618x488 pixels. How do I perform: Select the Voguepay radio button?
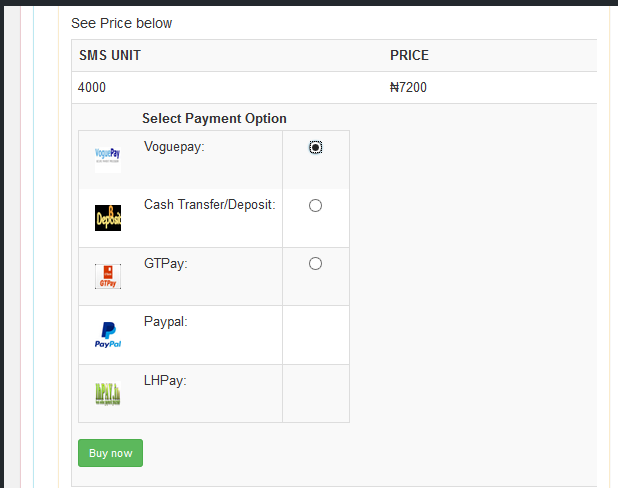315,147
